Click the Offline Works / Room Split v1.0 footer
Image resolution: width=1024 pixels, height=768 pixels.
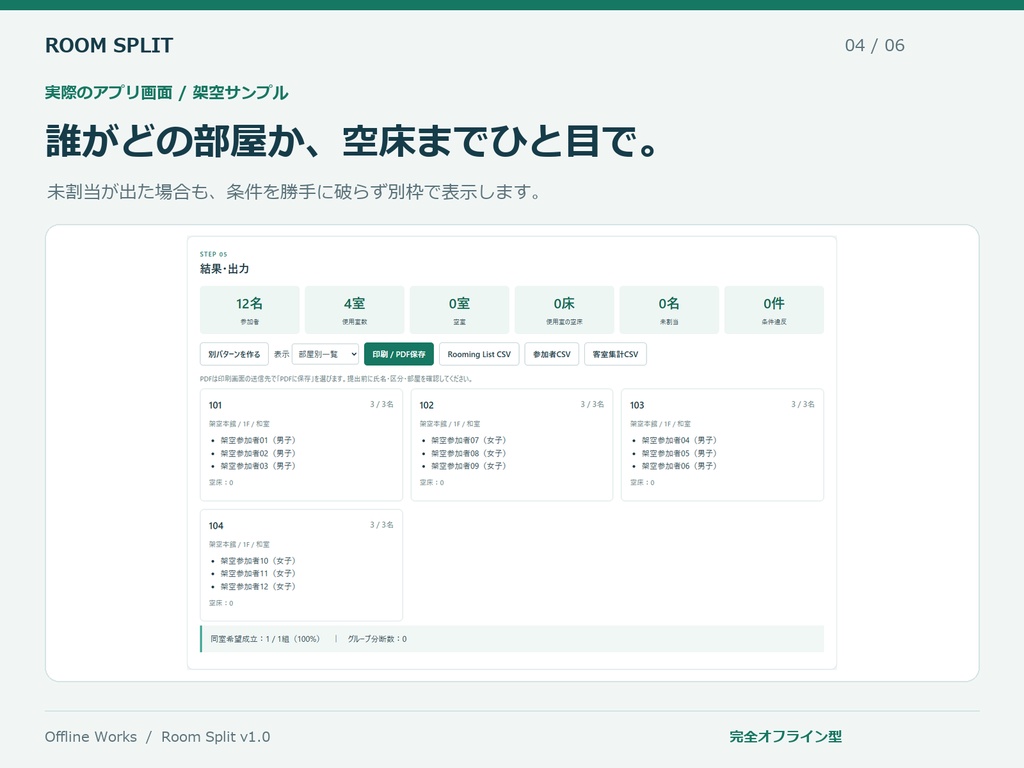click(x=157, y=737)
